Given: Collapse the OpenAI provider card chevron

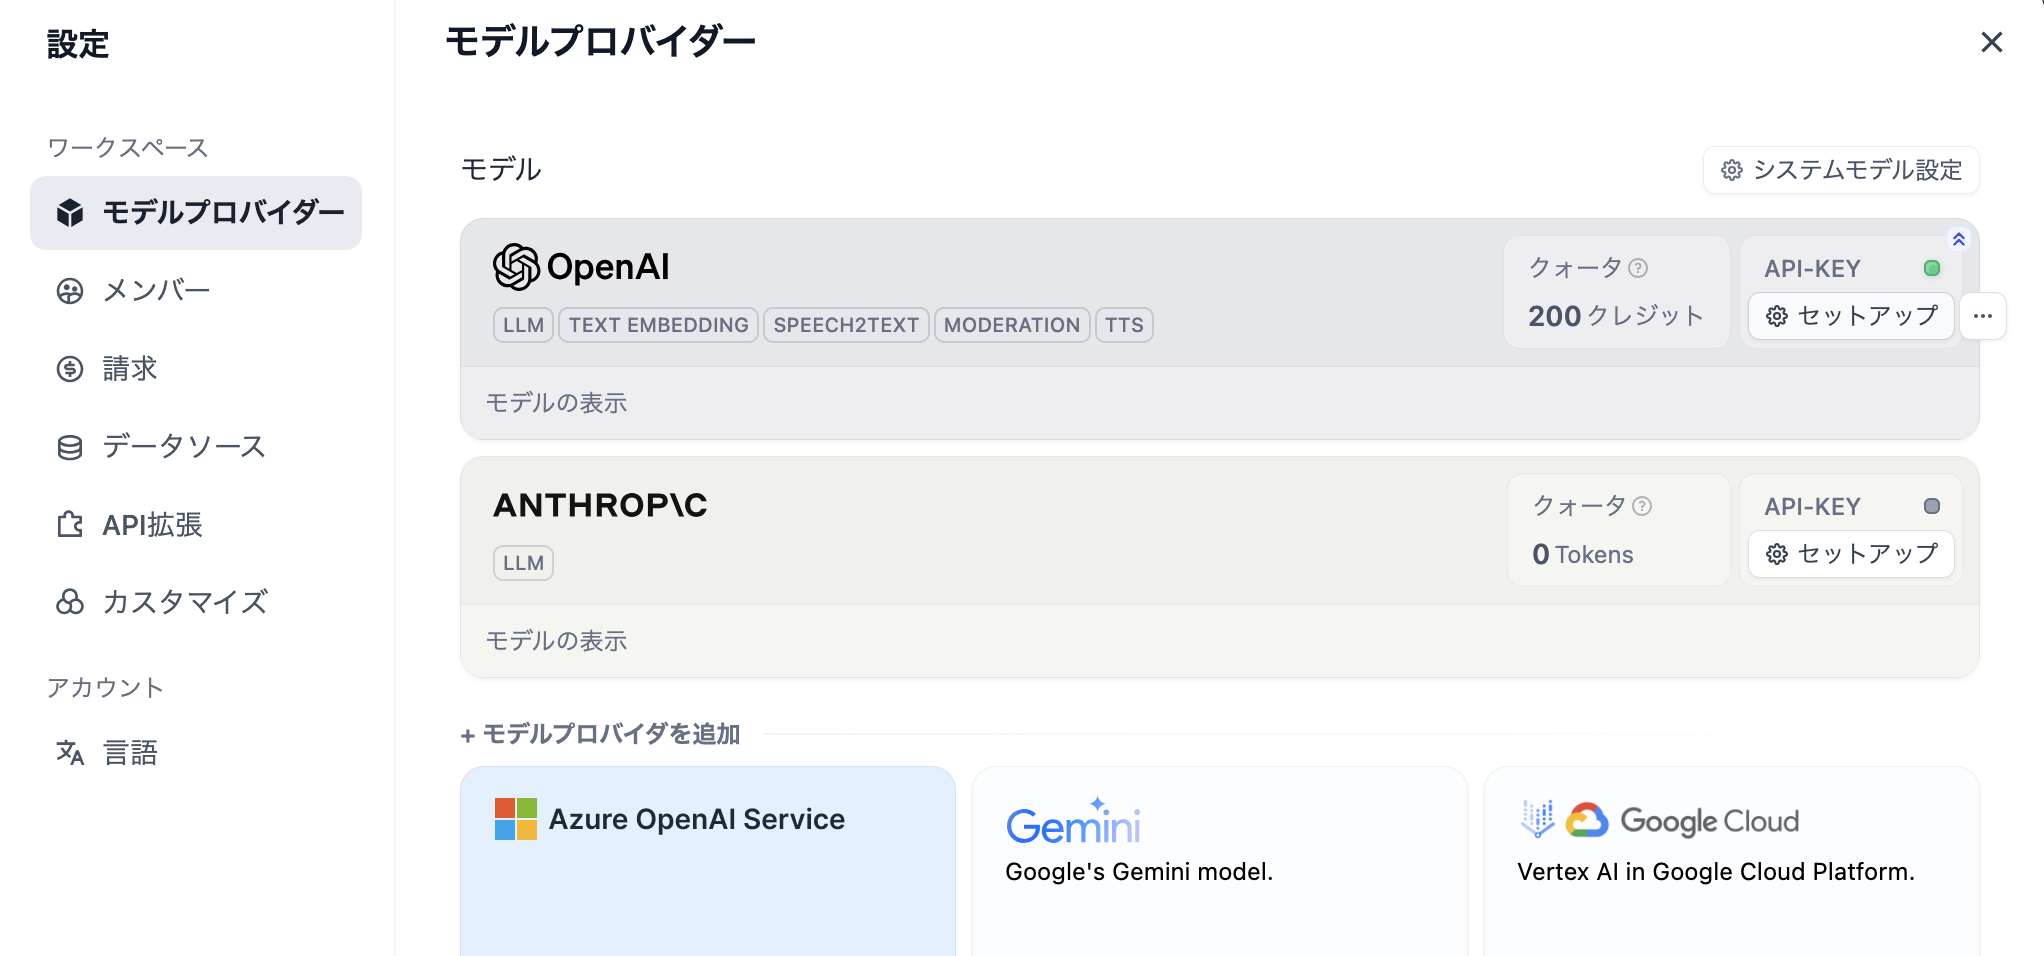Looking at the screenshot, I should click(x=1959, y=239).
